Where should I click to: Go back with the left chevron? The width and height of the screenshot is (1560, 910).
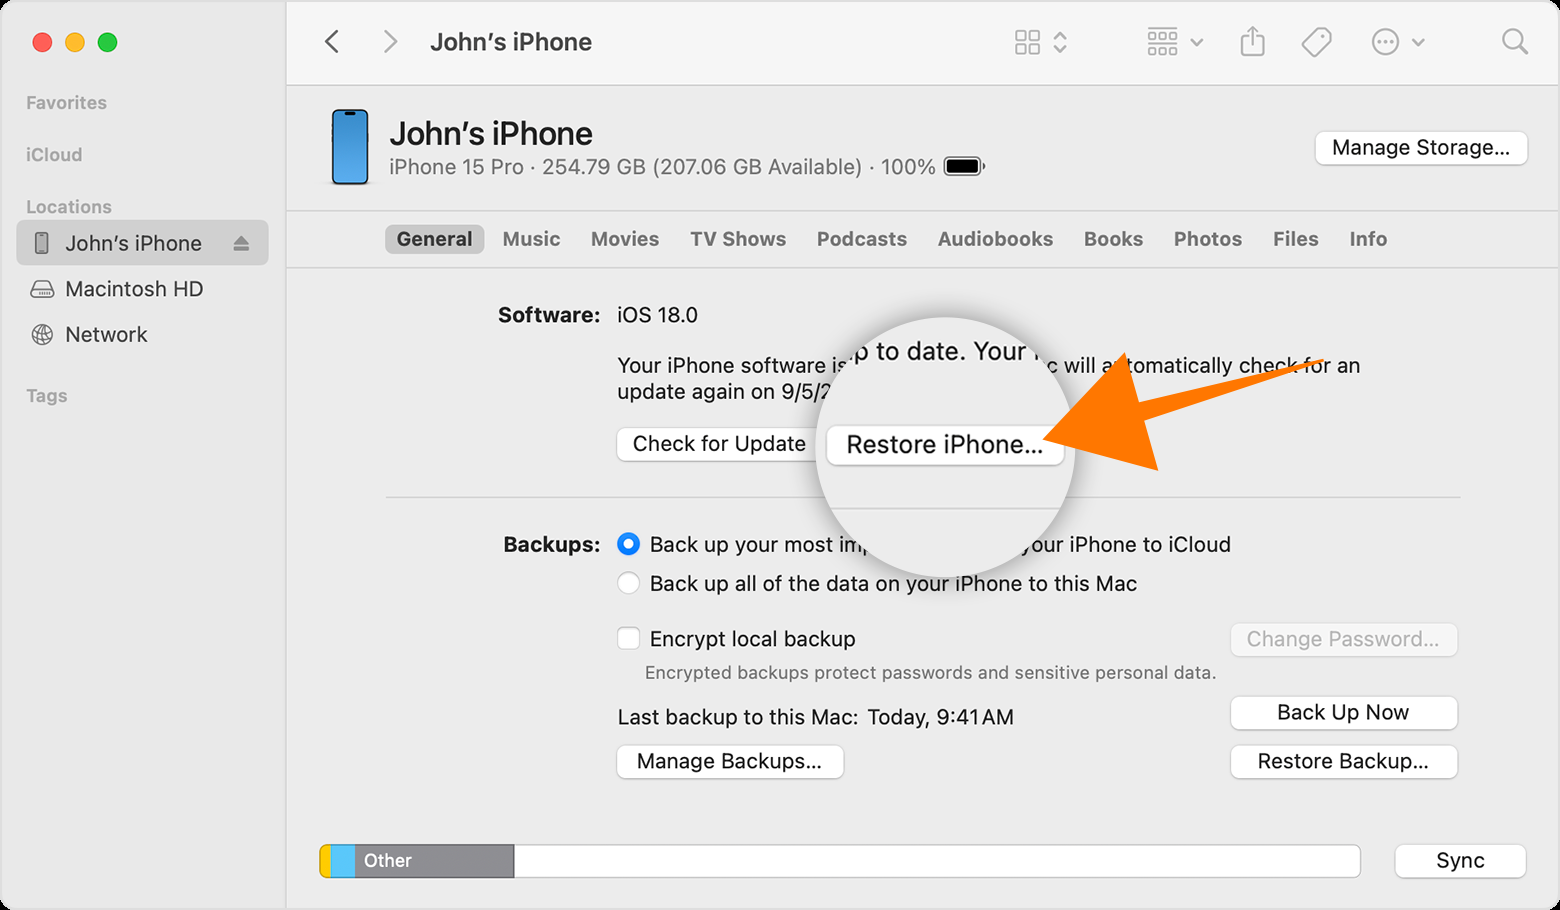point(332,42)
